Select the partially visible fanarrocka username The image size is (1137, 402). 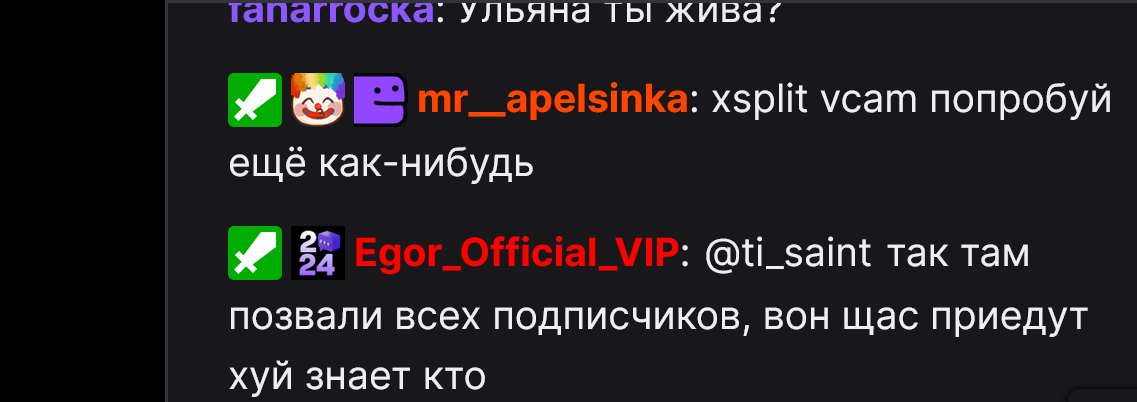click(x=331, y=13)
